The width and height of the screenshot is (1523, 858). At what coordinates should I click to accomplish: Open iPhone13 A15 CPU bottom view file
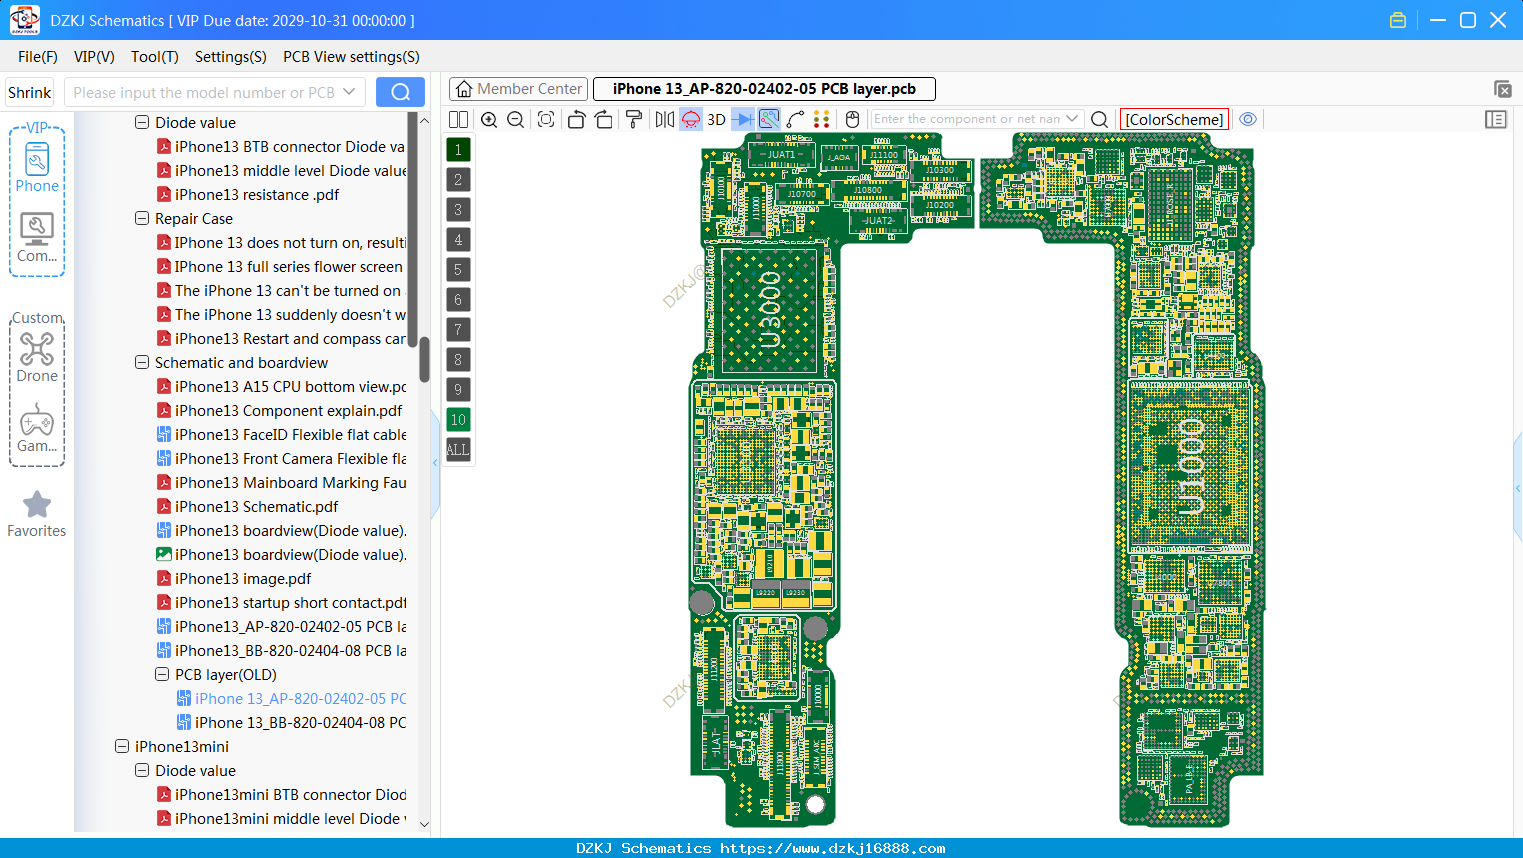pos(290,386)
